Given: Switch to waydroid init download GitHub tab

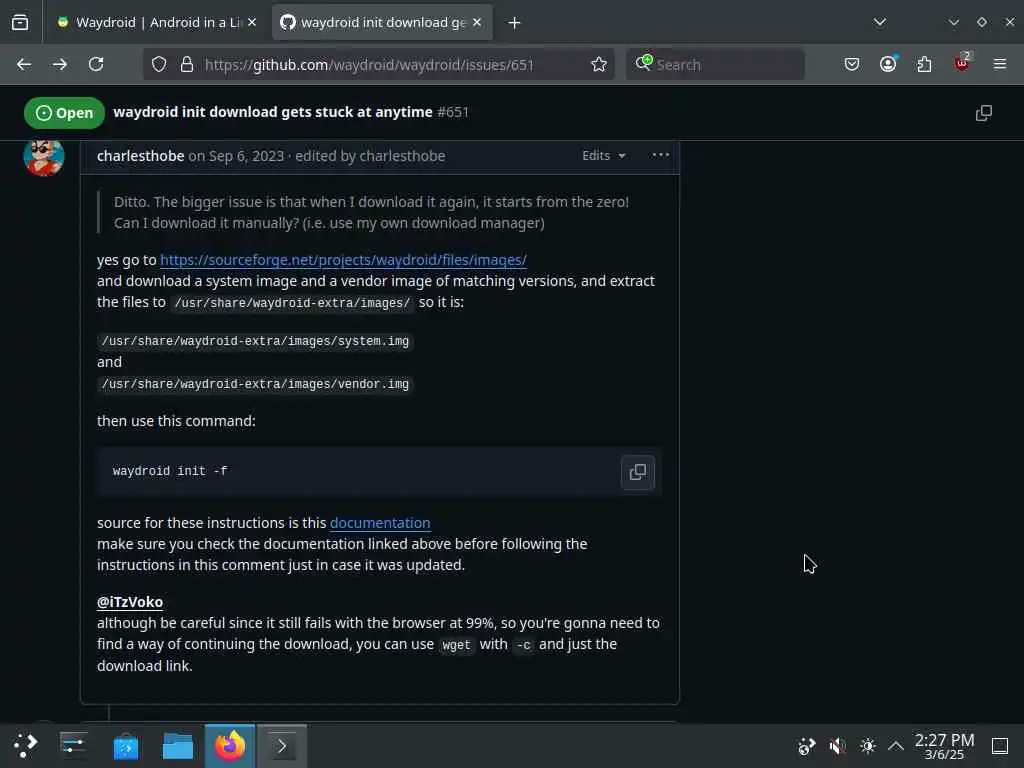Looking at the screenshot, I should (x=382, y=23).
